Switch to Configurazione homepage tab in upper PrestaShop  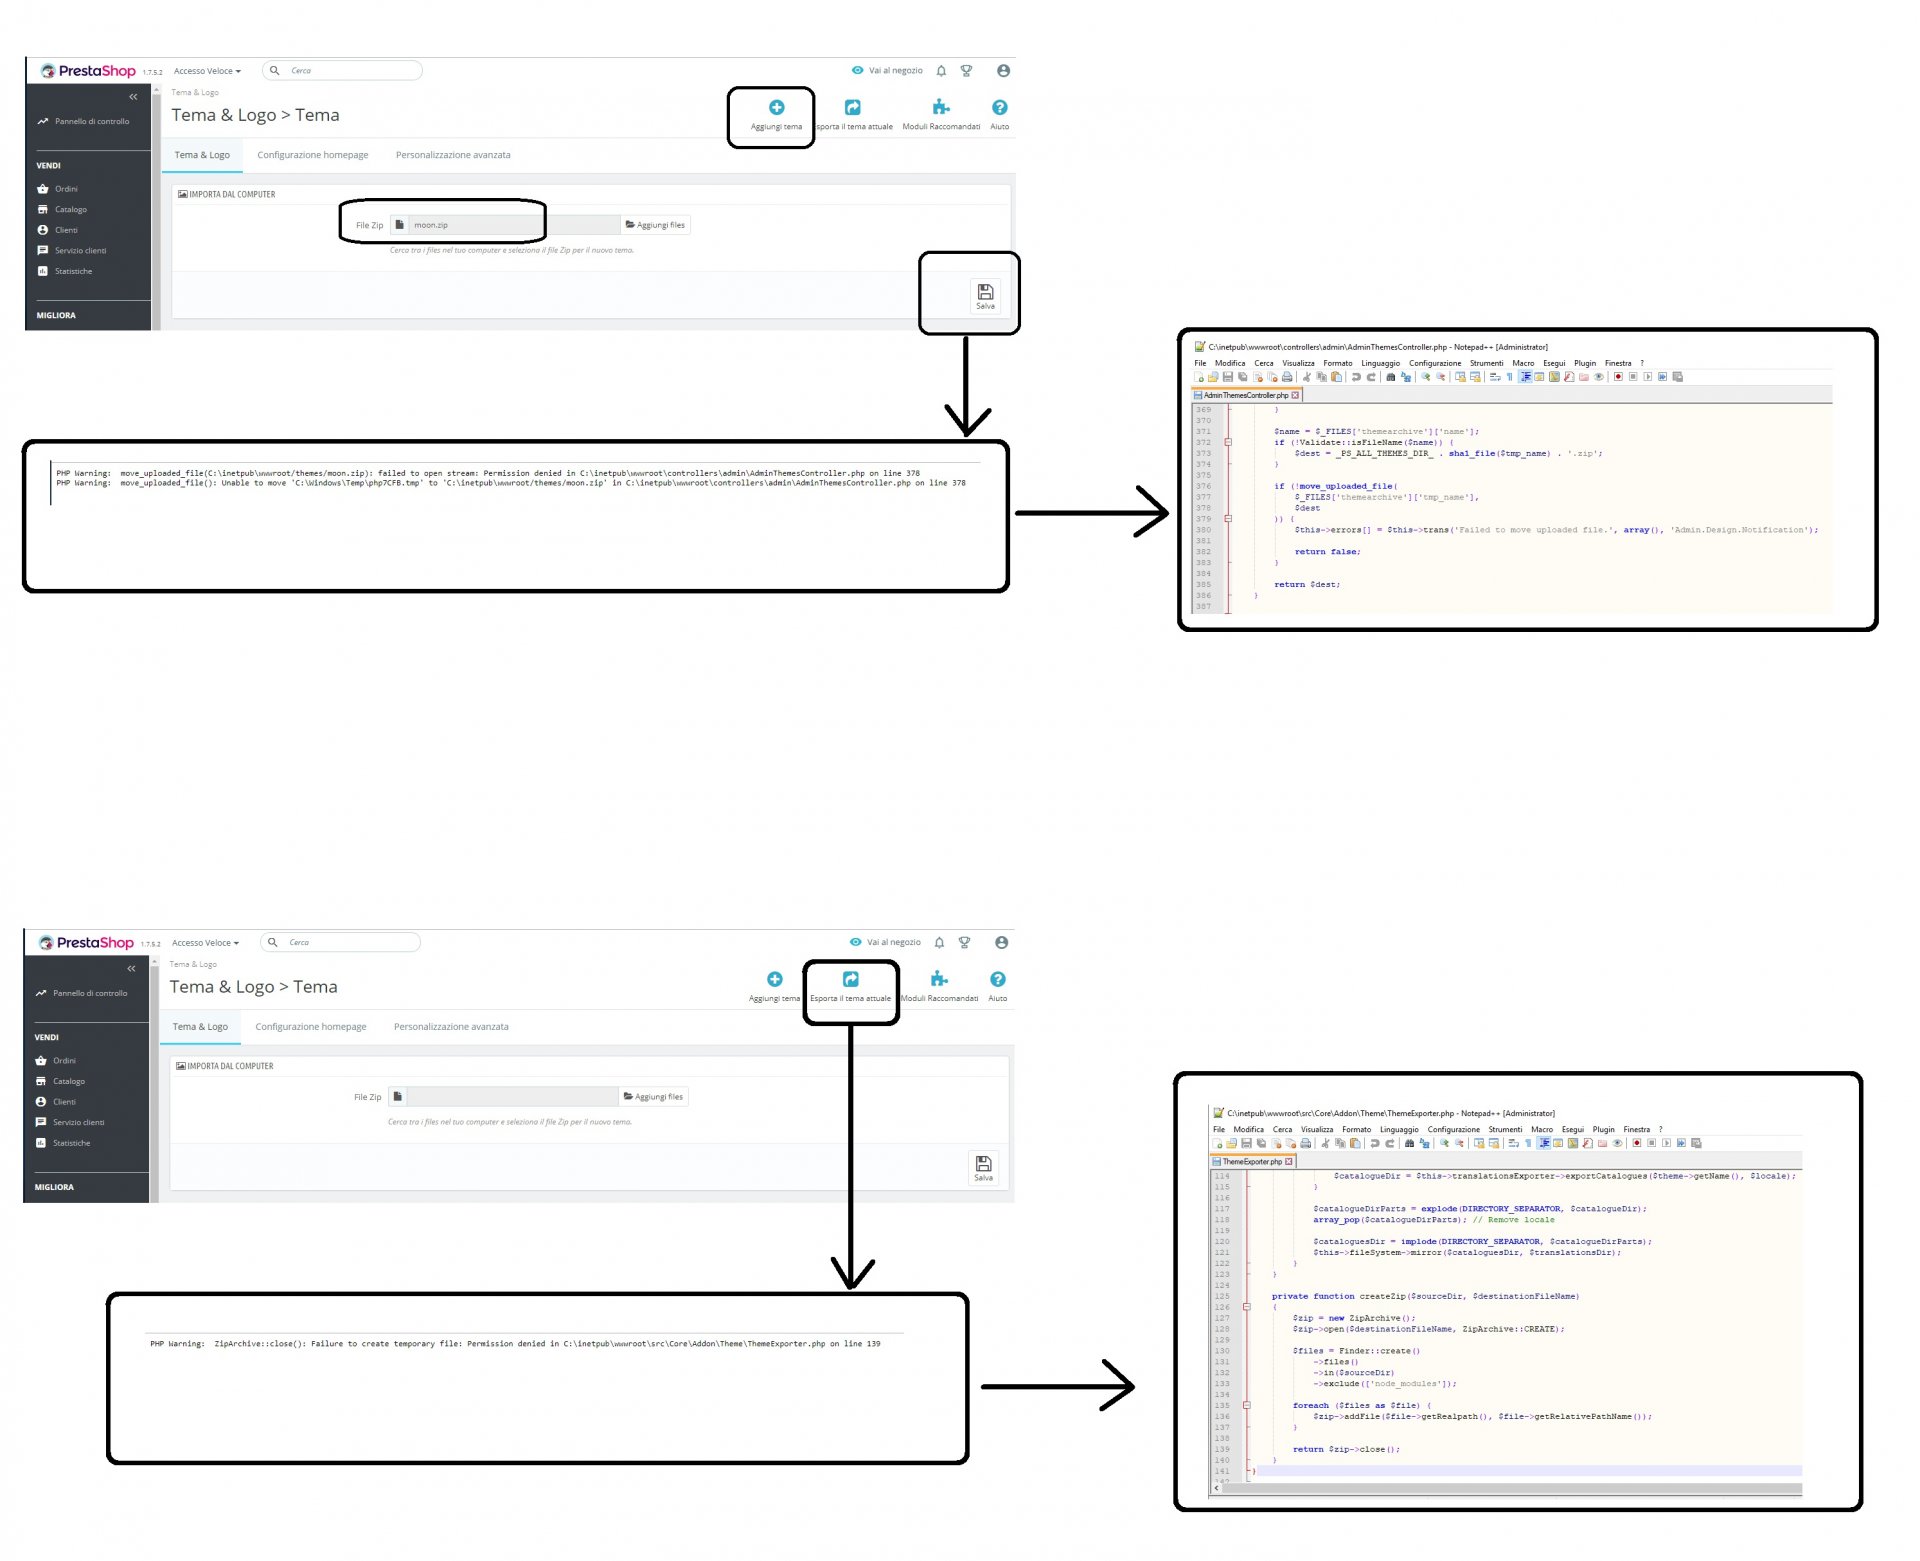click(312, 155)
